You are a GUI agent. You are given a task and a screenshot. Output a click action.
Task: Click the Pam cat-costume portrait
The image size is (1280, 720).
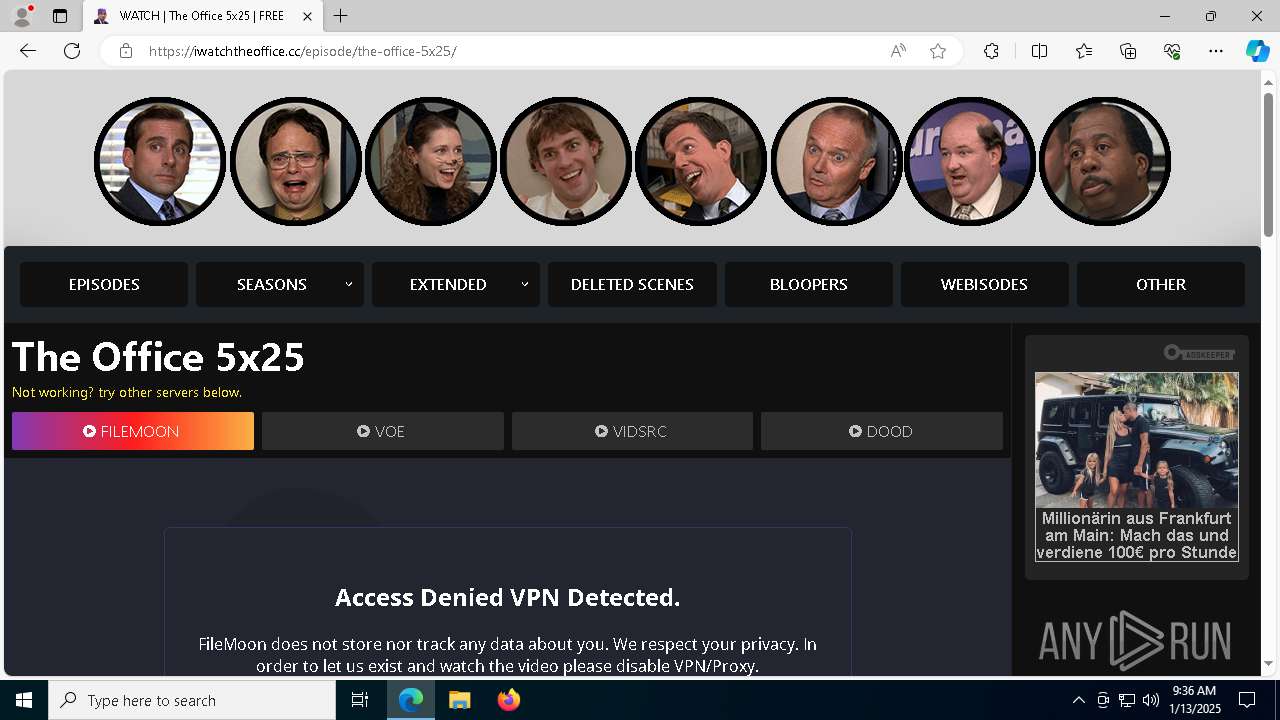[431, 161]
